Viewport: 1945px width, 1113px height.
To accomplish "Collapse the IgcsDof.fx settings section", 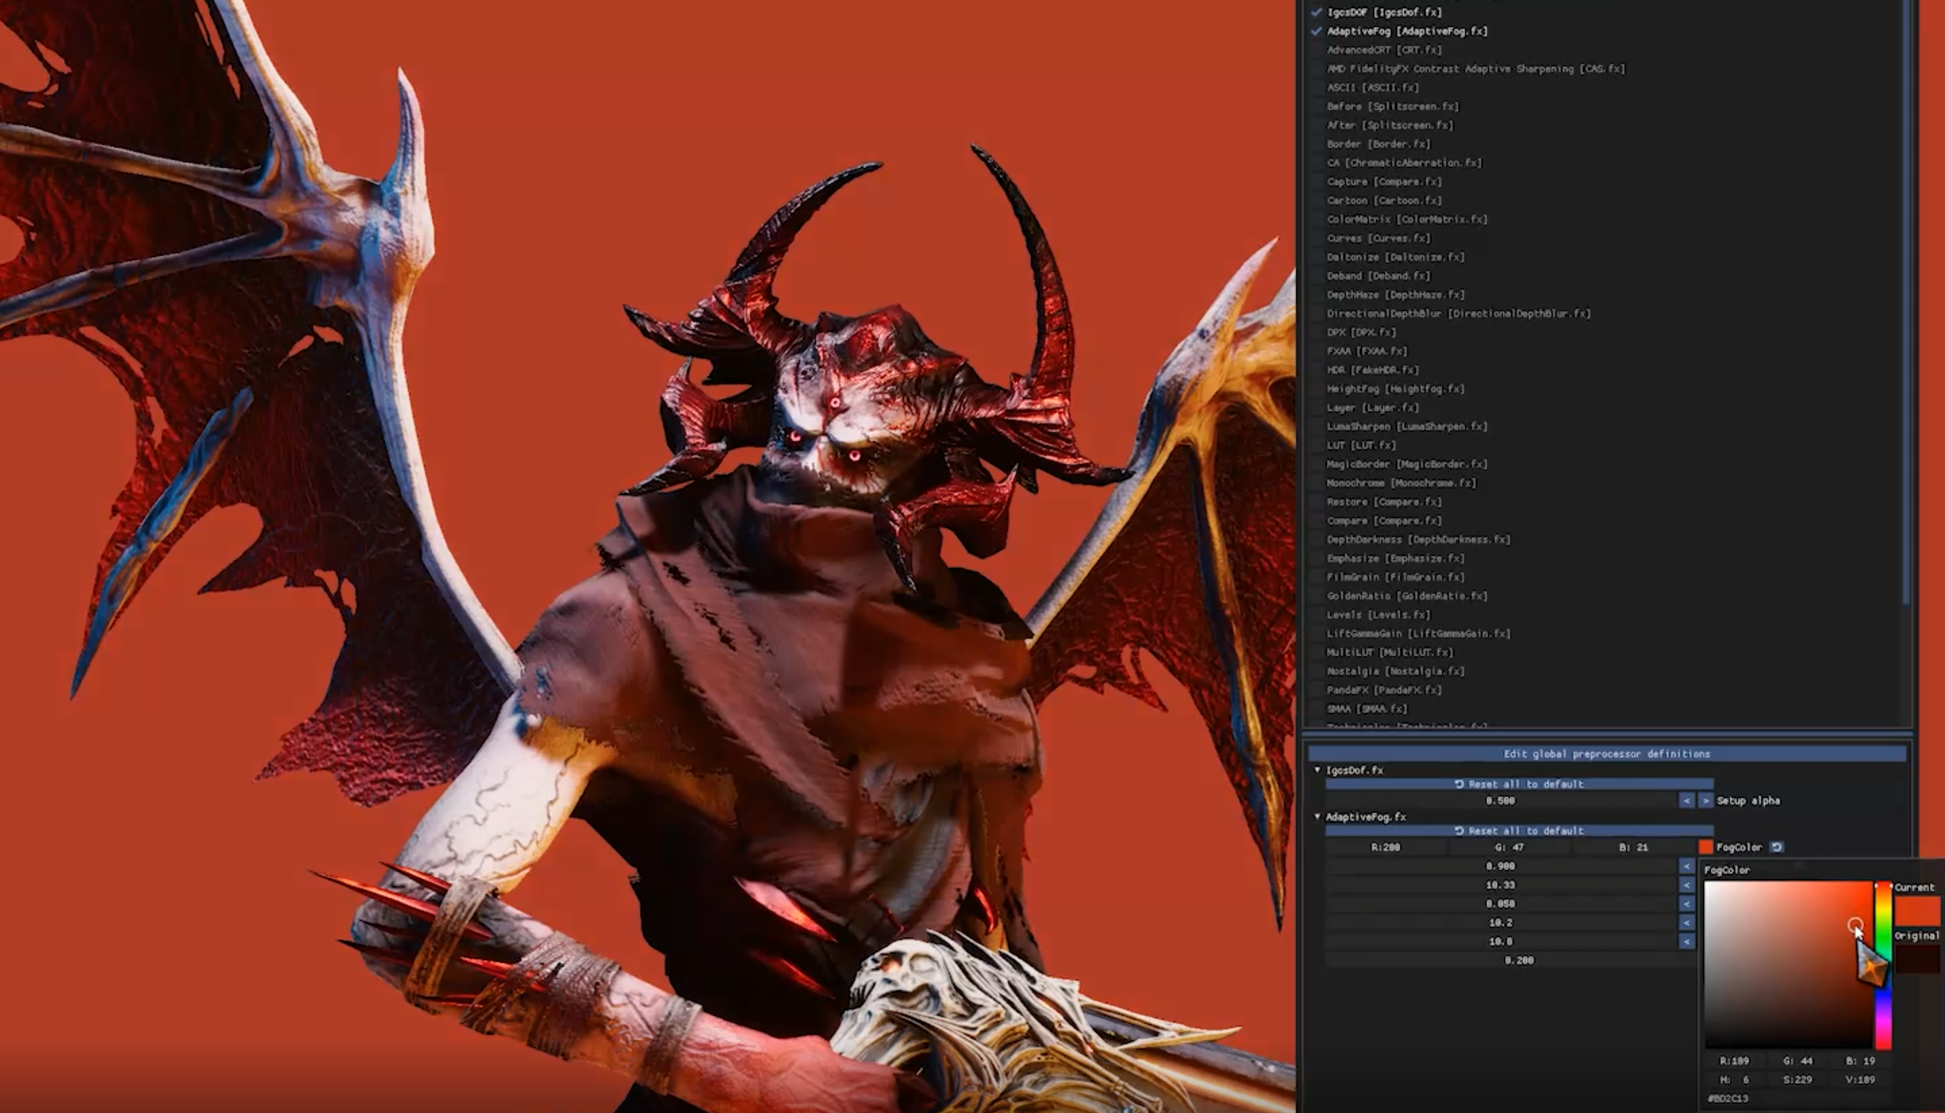I will 1317,770.
